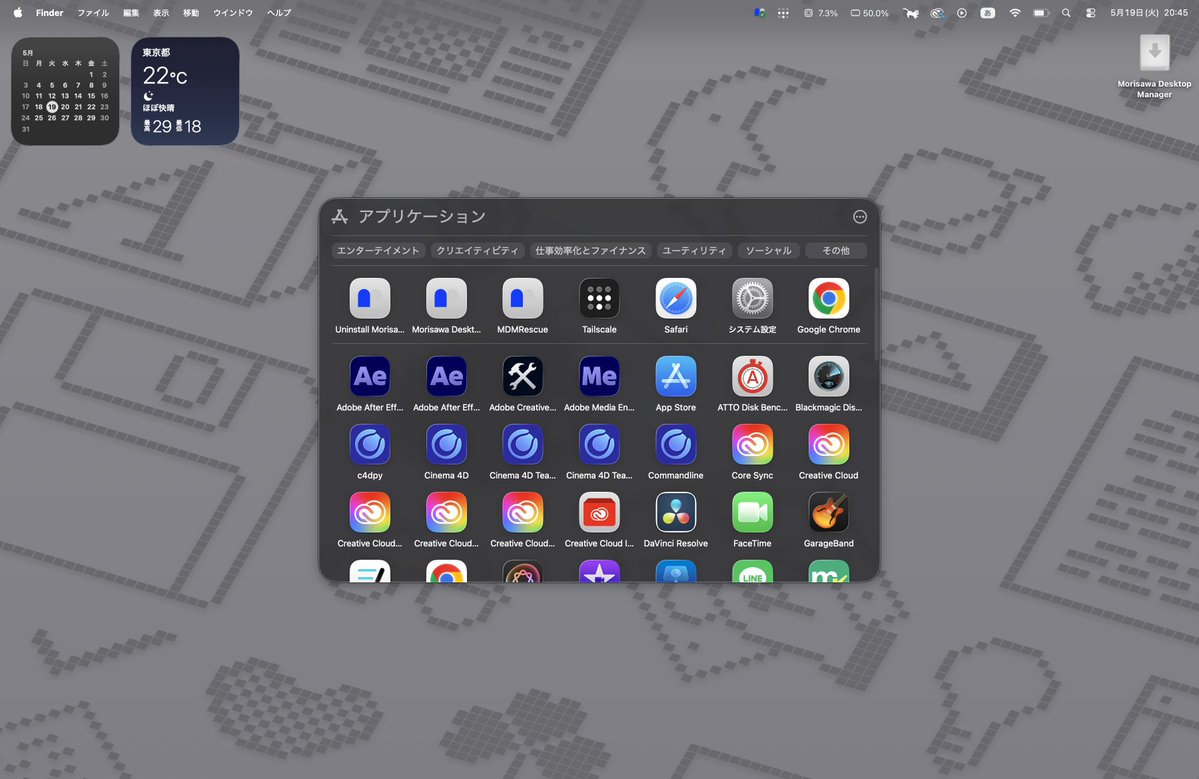Viewport: 1199px width, 779px height.
Task: Open the ヘルプ menu
Action: coord(279,13)
